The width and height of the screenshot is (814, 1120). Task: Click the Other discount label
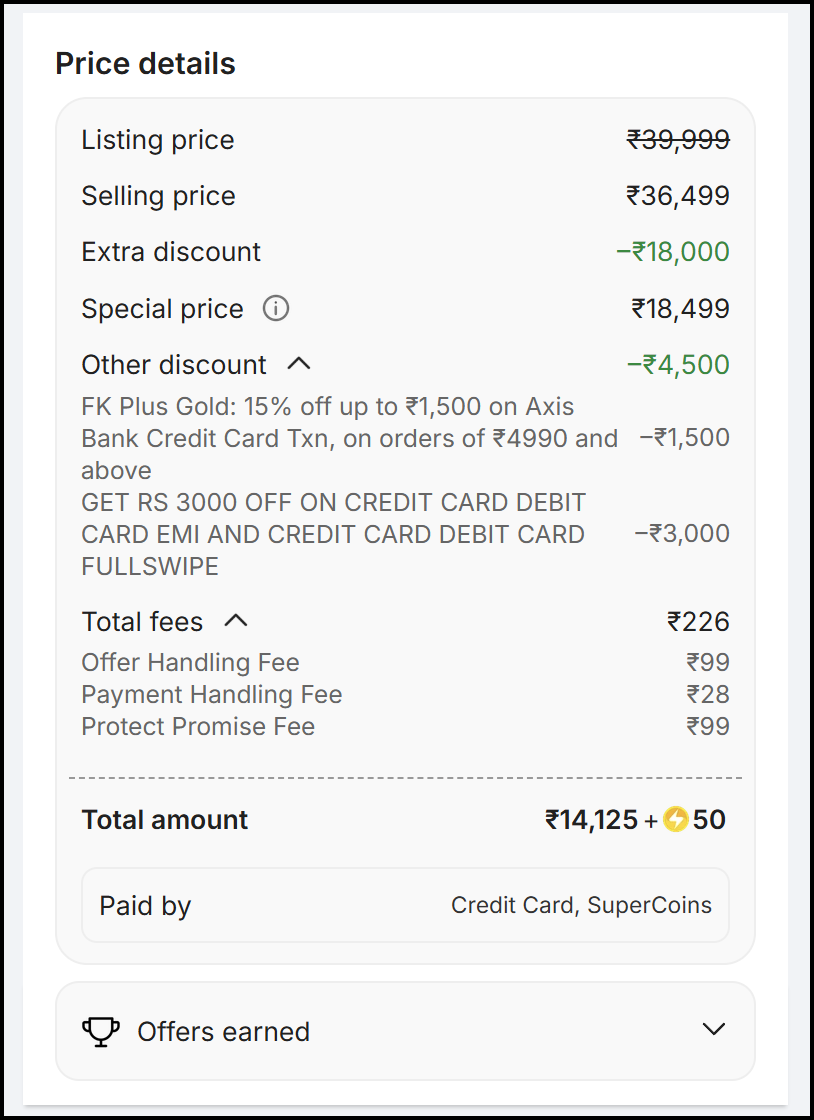click(174, 365)
